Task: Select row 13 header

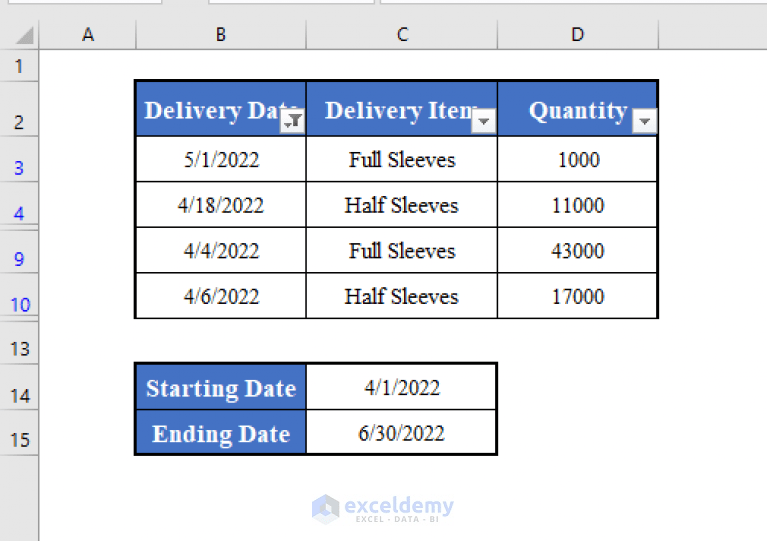Action: coord(19,343)
